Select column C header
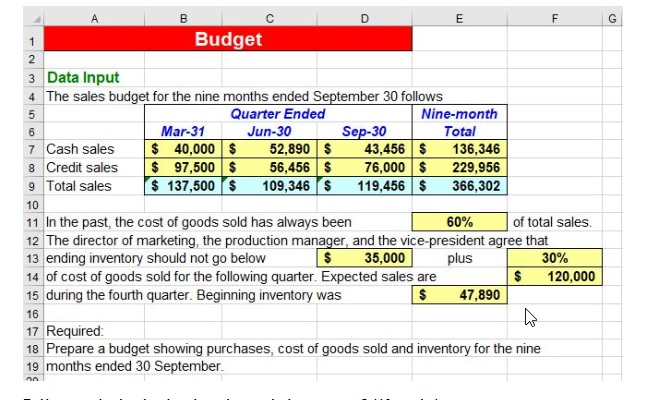668x400 pixels. [x=269, y=19]
